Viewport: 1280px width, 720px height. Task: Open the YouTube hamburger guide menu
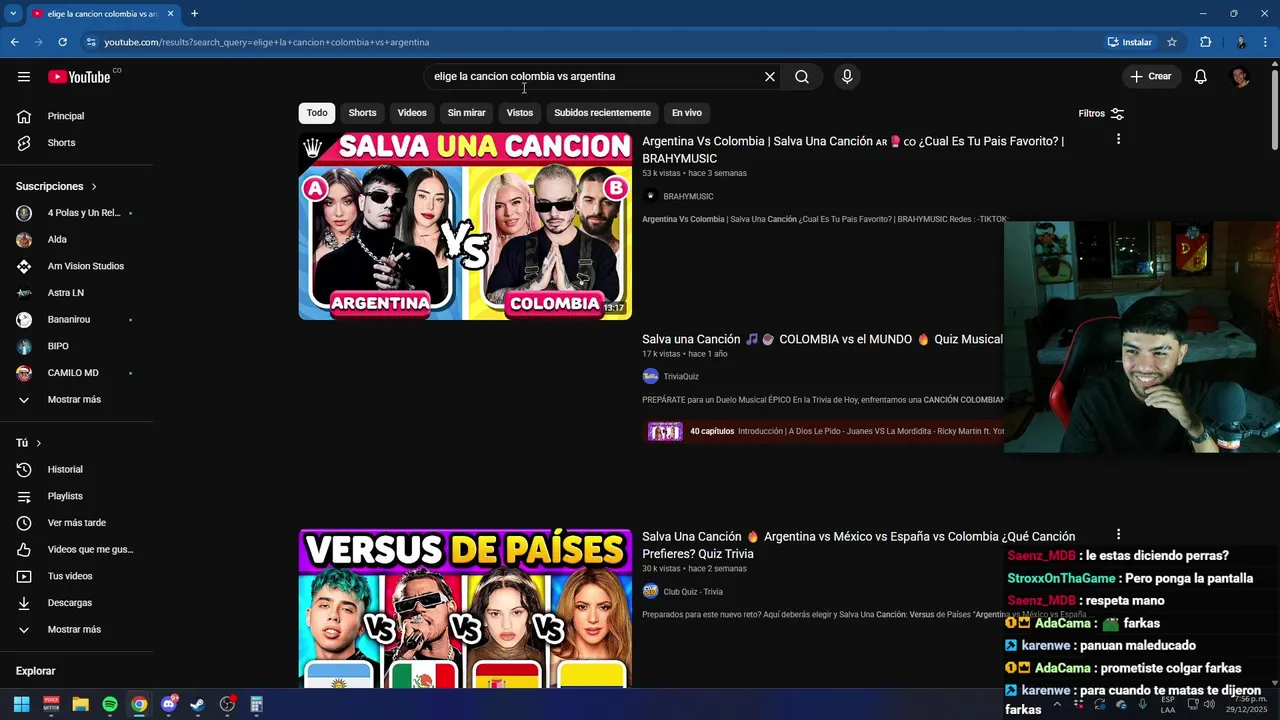coord(24,77)
